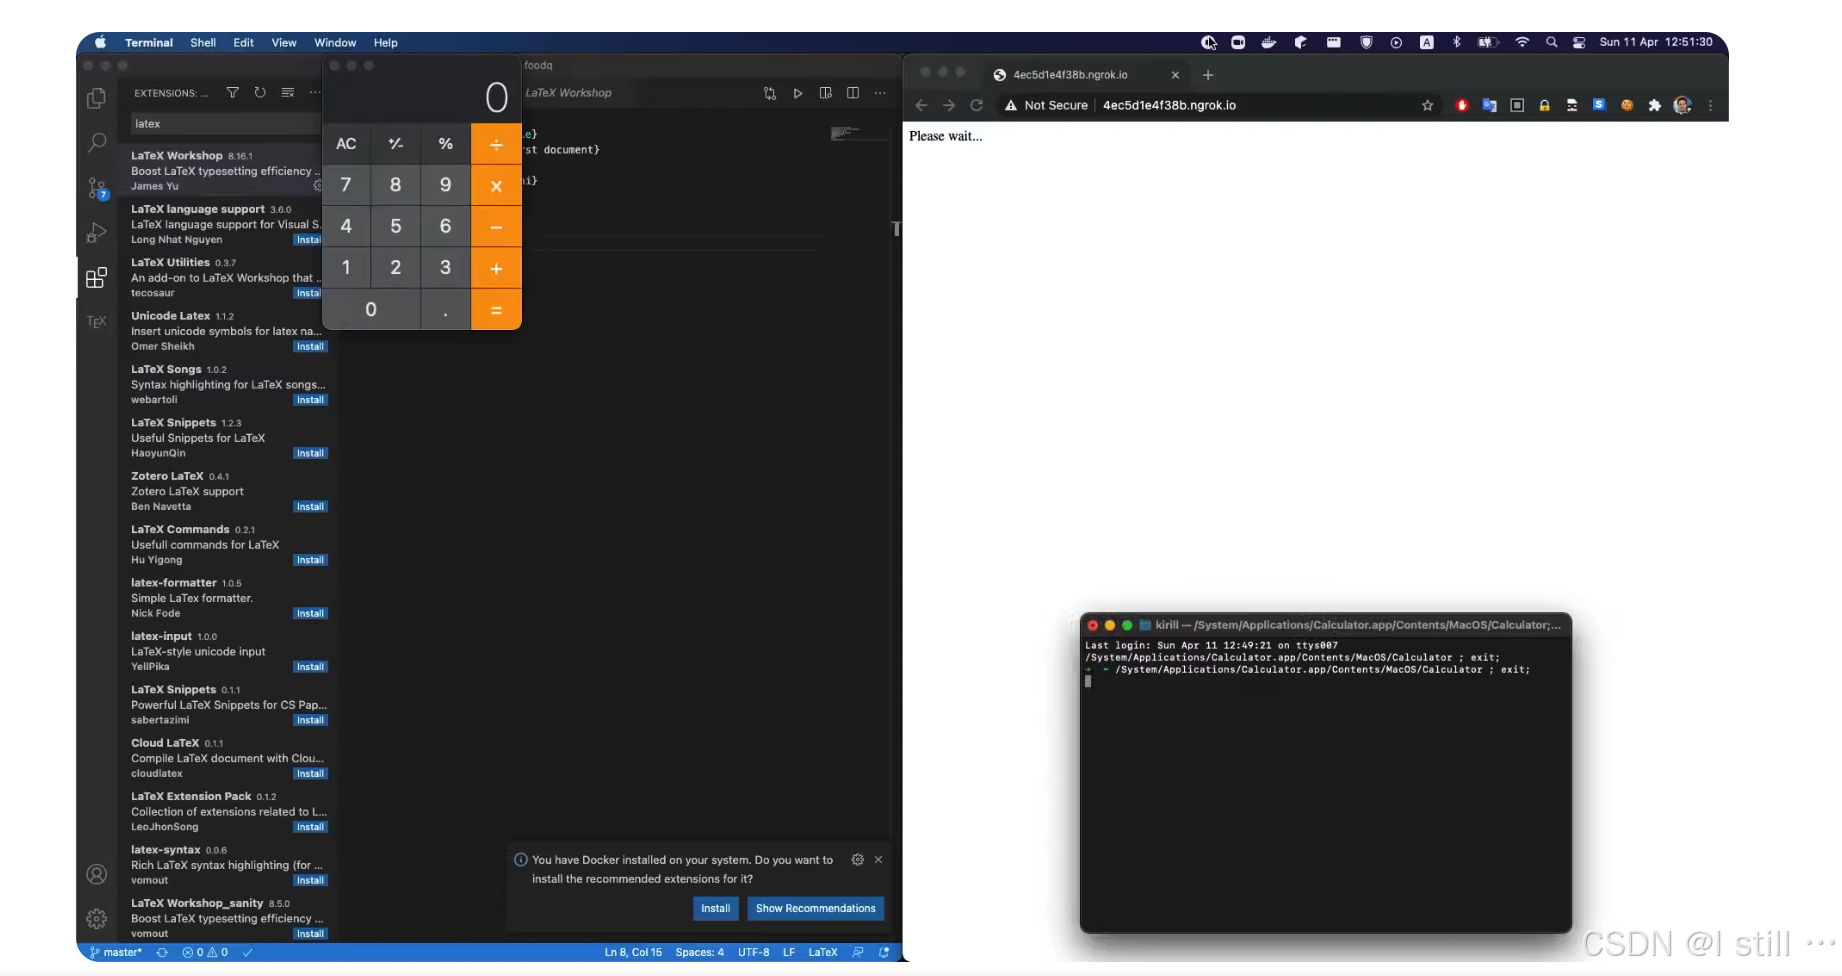Clear the extensions search results

click(288, 93)
